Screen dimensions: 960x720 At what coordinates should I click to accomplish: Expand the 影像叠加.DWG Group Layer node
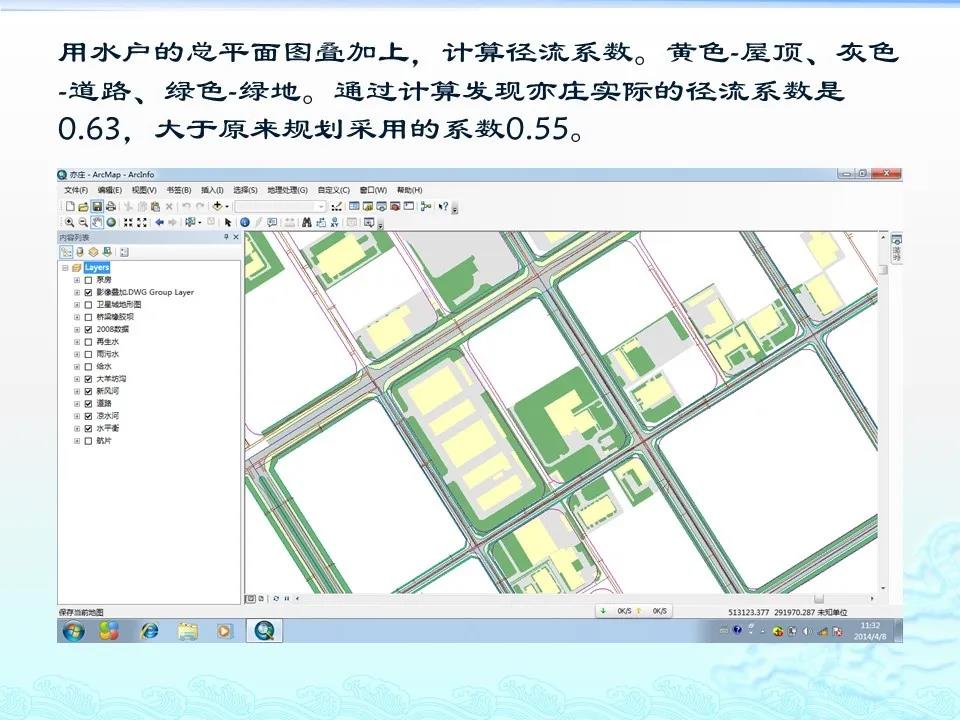(x=77, y=292)
